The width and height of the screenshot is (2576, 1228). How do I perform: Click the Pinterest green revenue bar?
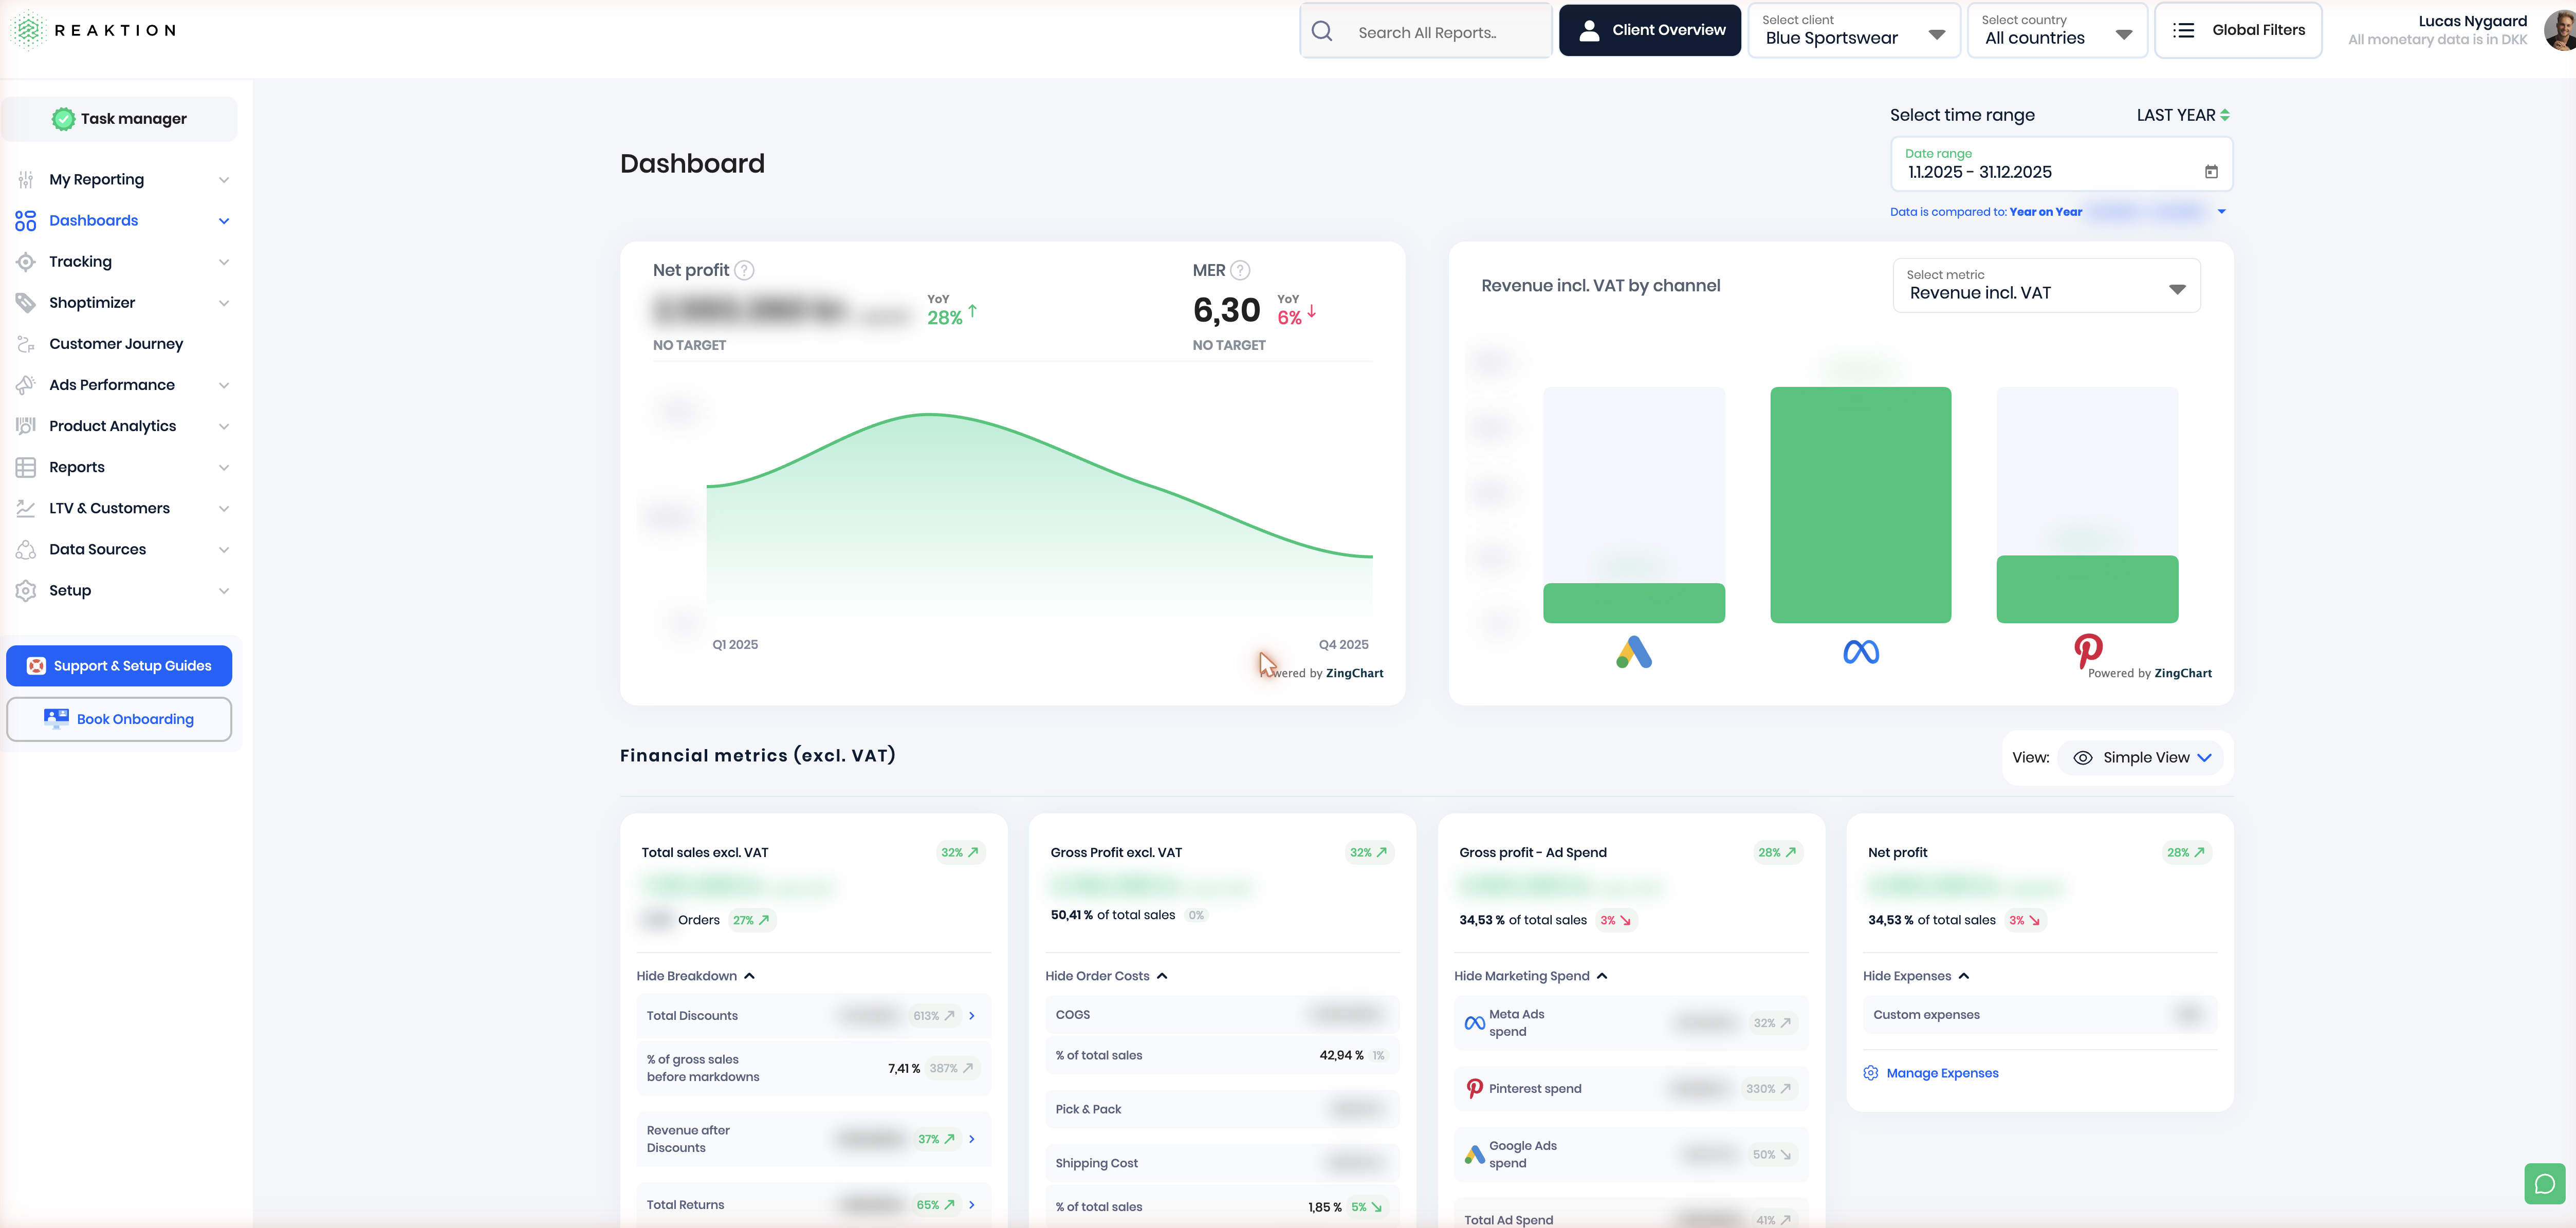(x=2087, y=589)
